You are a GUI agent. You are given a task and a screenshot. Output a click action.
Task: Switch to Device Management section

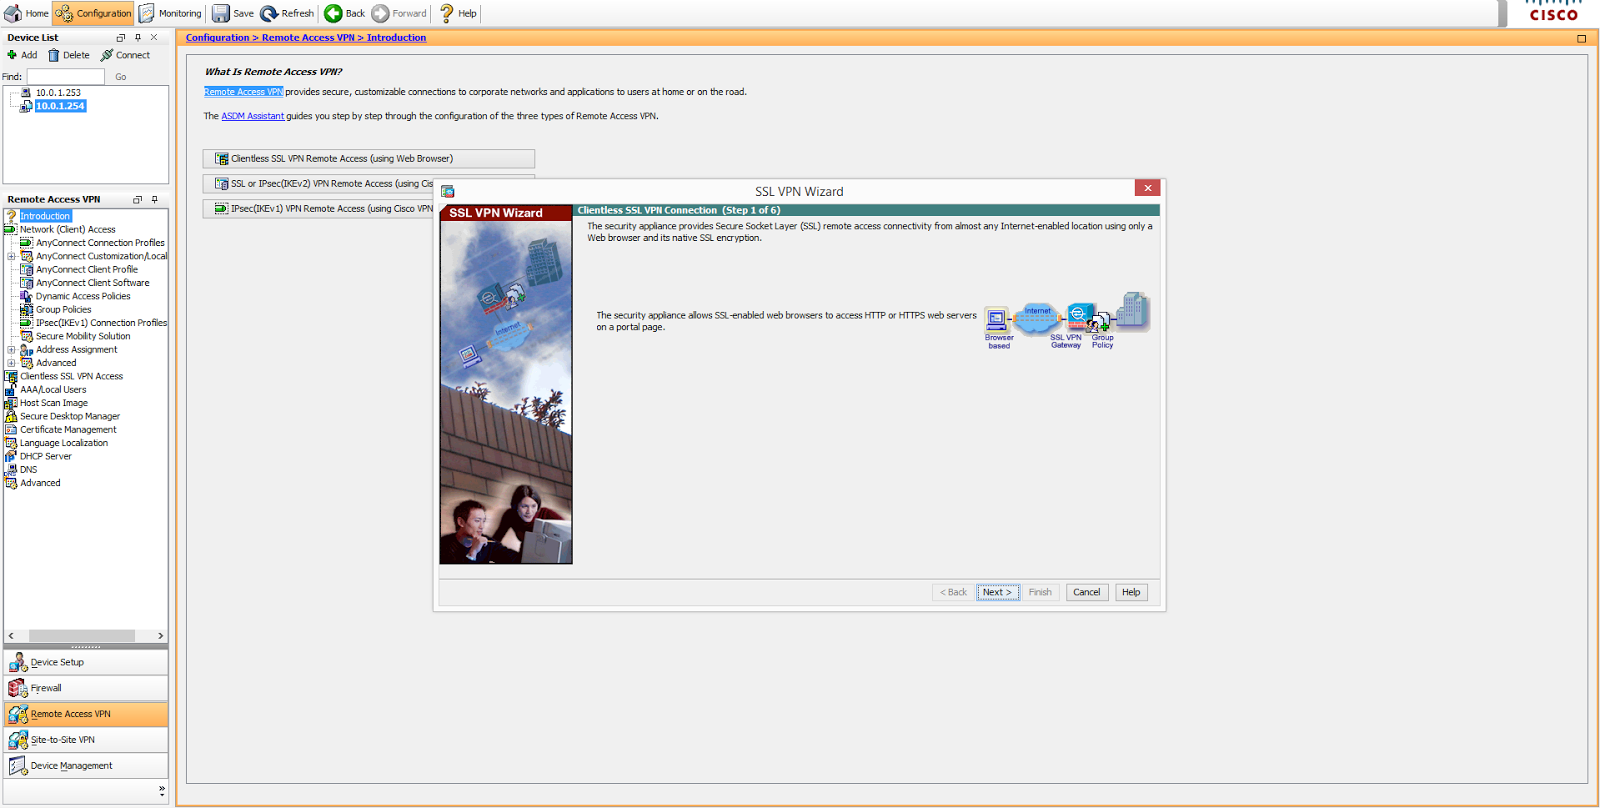click(86, 766)
